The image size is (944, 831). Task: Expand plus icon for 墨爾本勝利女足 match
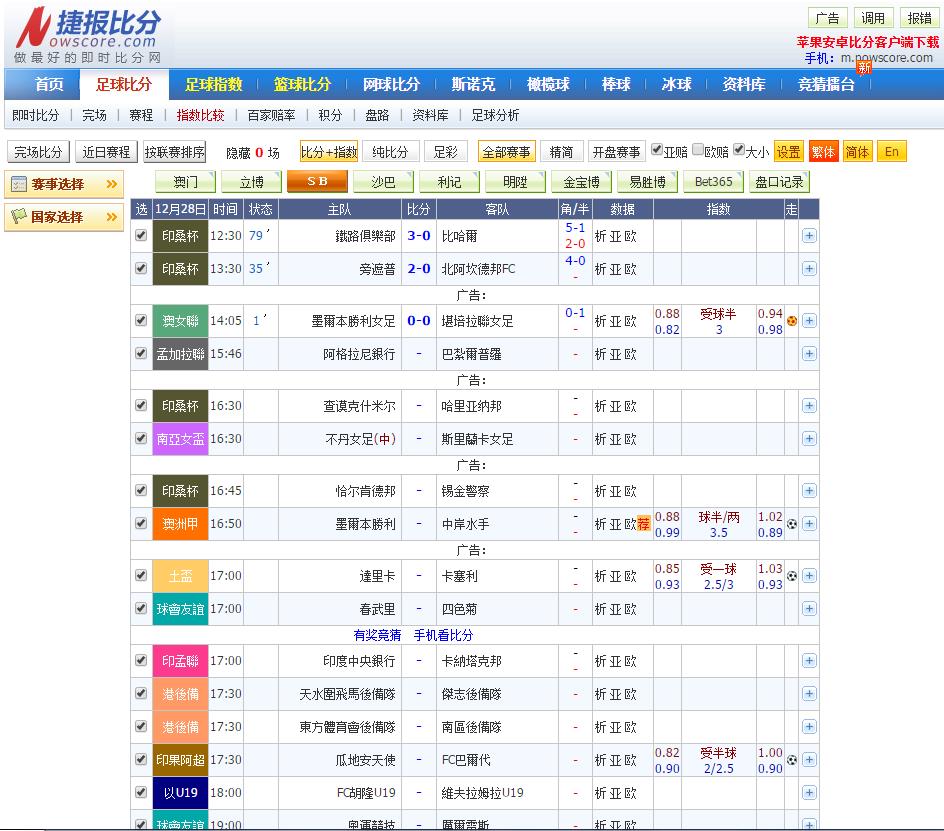[809, 320]
